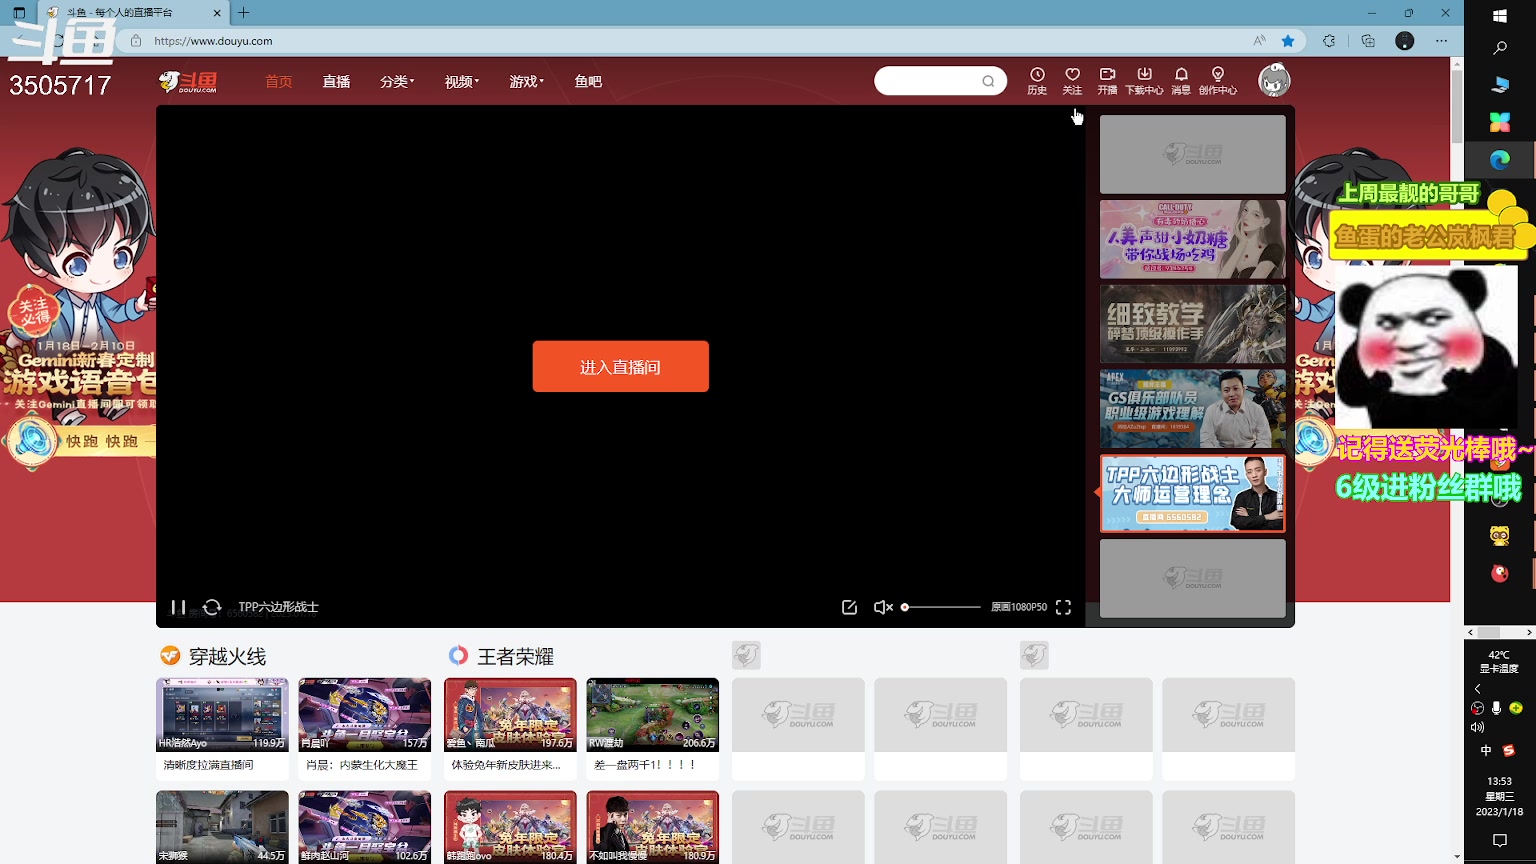Open the 韩跑跑ovo stream thumbnail
1536x864 pixels.
click(510, 827)
